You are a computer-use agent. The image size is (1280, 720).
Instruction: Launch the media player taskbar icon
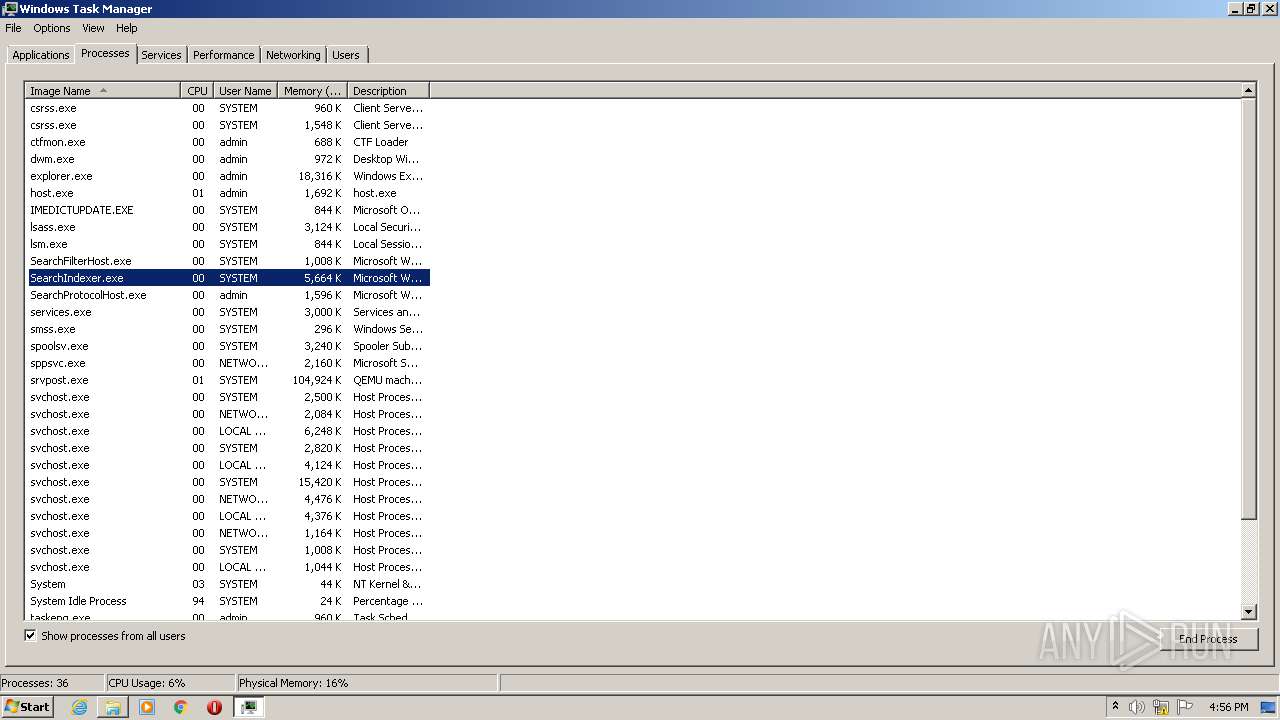(x=147, y=707)
